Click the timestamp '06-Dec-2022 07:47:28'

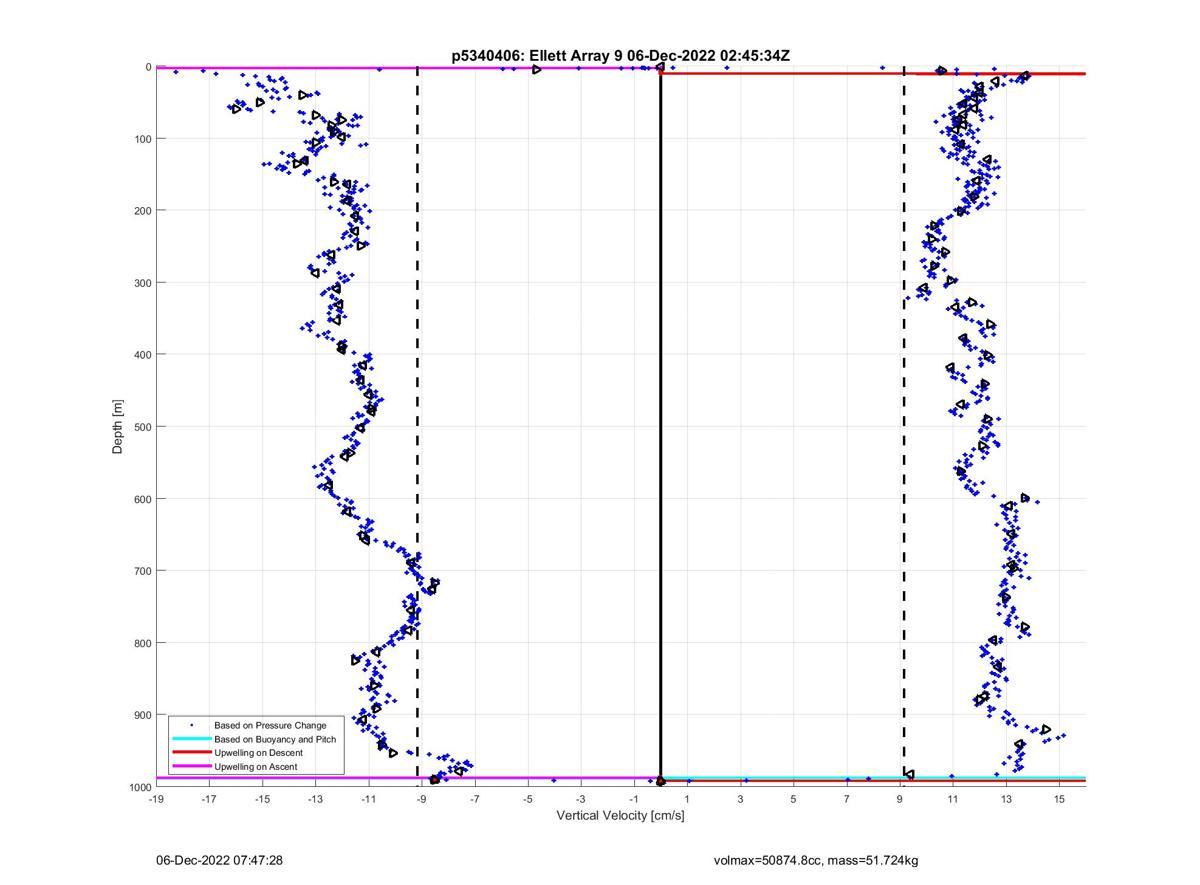pos(219,860)
